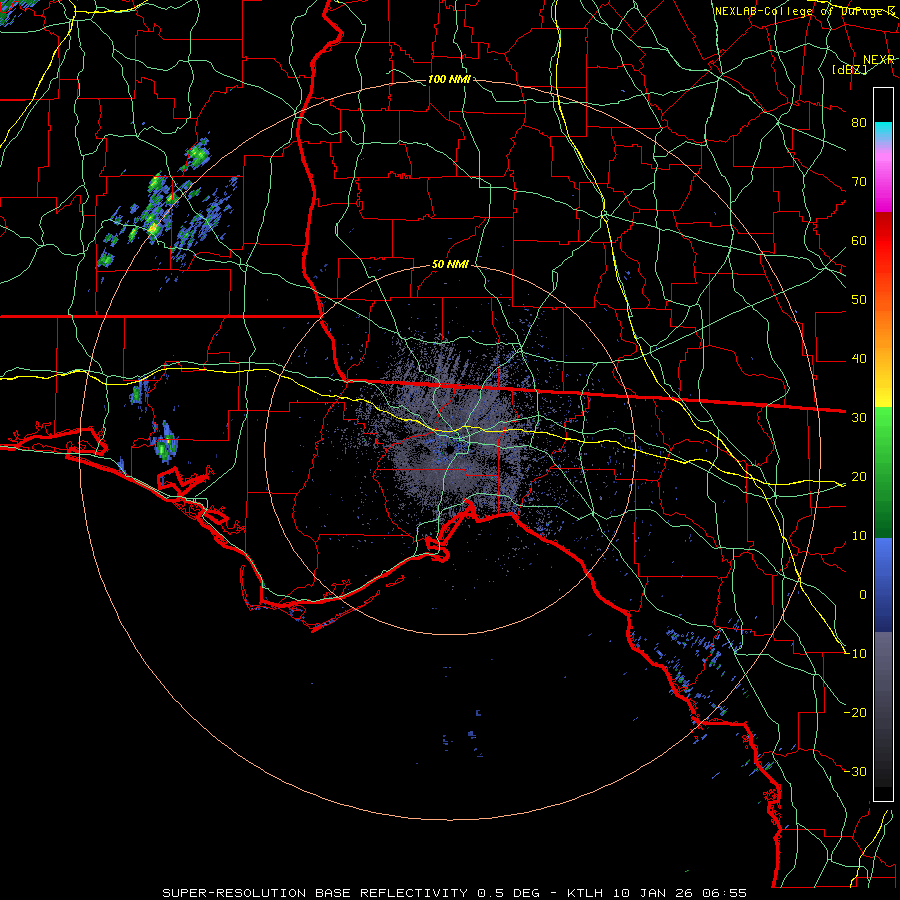Click the 100 NMI range ring label
This screenshot has width=900, height=900.
449,79
